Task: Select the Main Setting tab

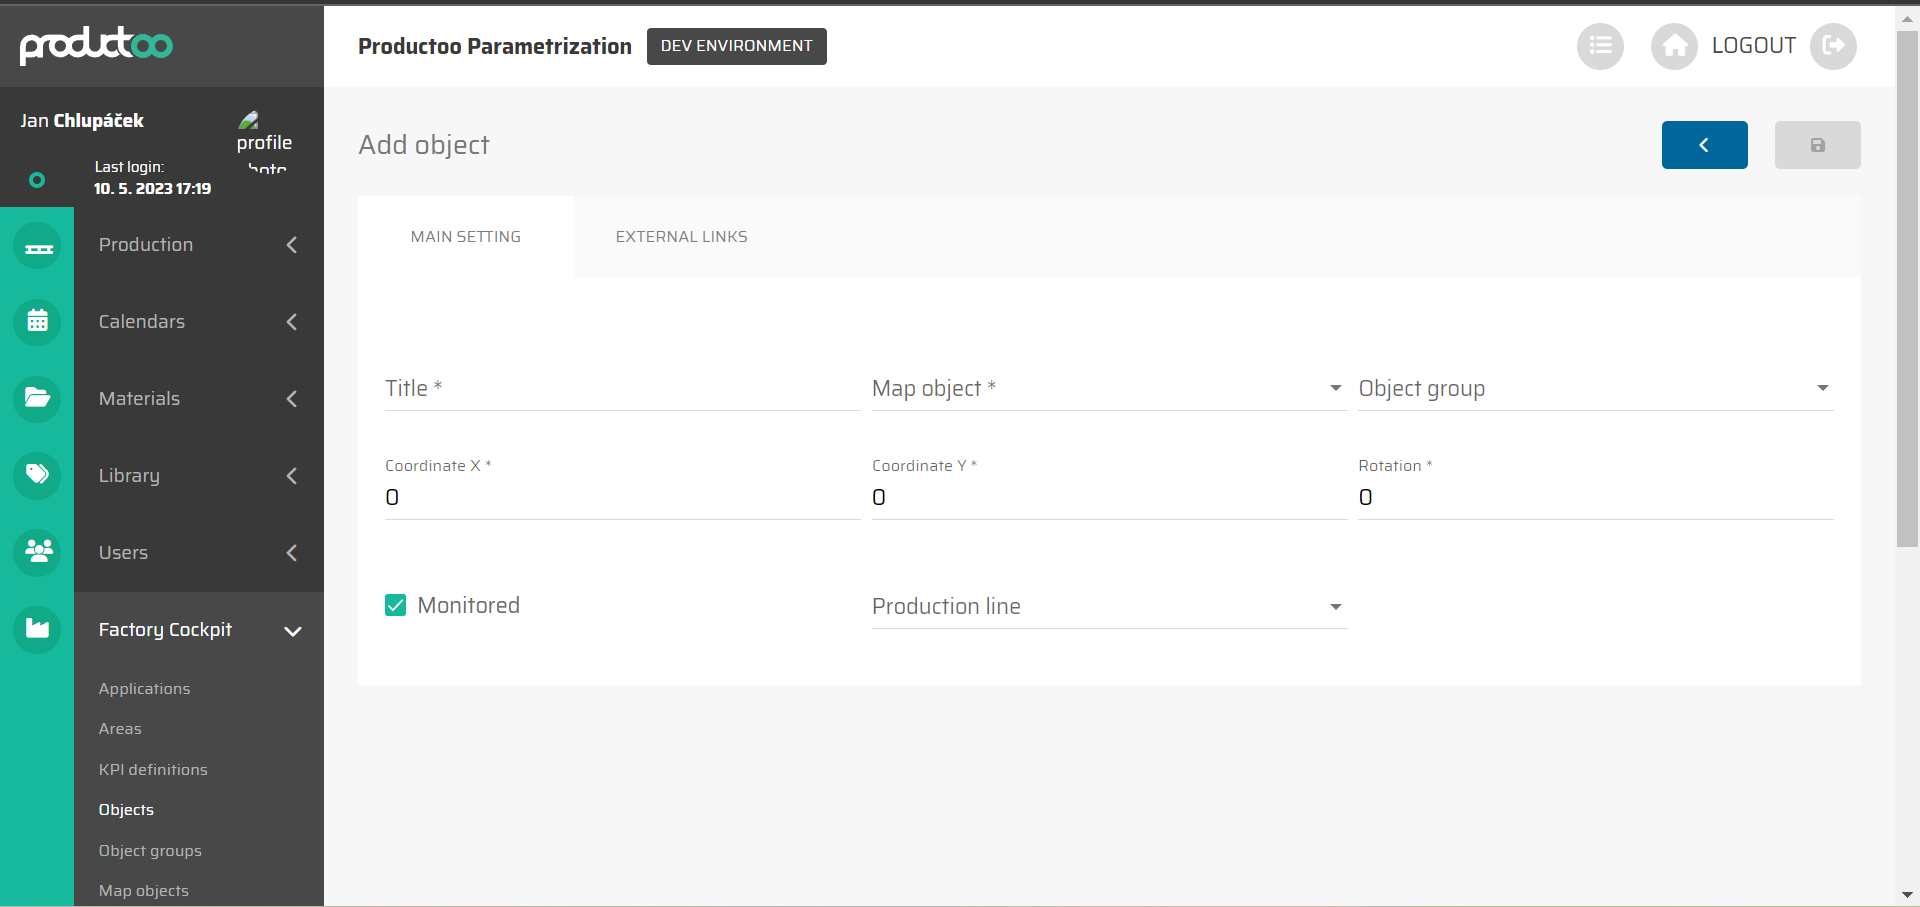Action: (466, 237)
